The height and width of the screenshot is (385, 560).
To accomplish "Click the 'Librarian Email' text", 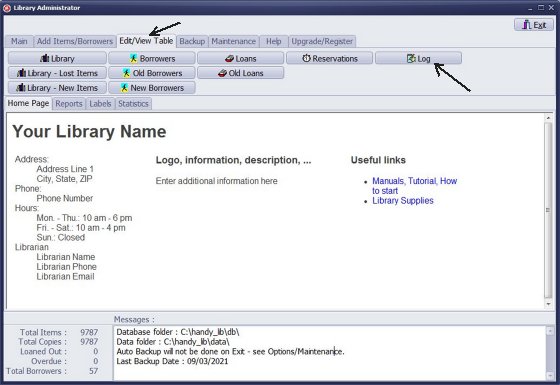I will coord(65,276).
